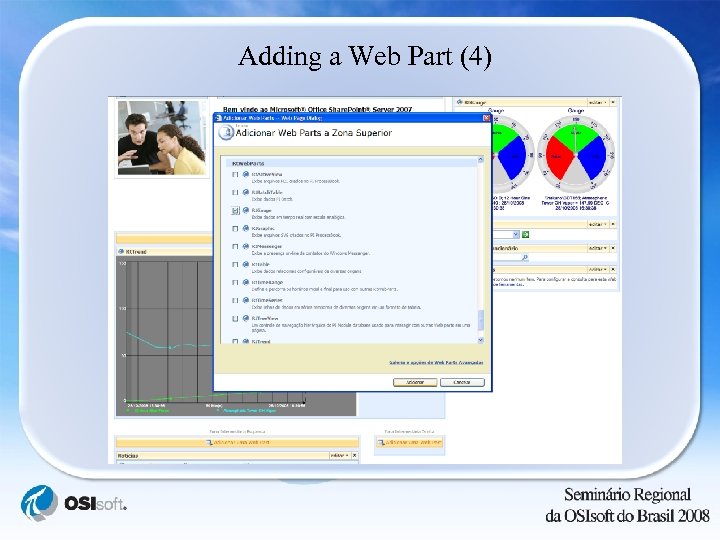Check the RtMessenger web part checkbox
720x540 pixels.
[x=235, y=247]
